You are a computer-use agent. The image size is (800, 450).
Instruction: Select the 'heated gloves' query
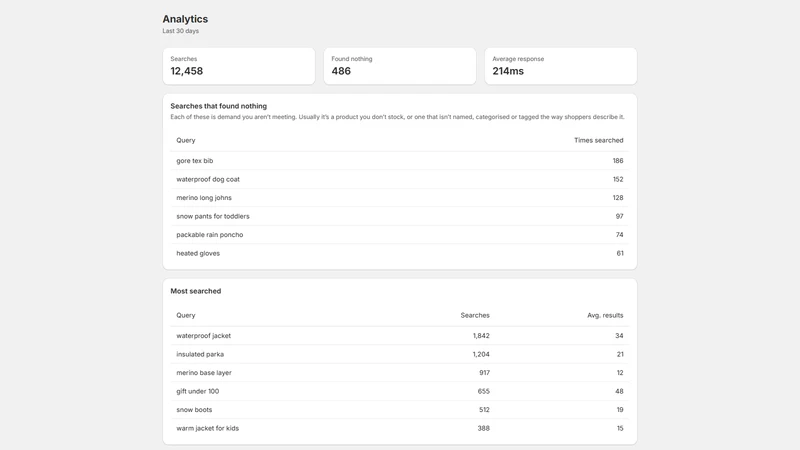(198, 253)
